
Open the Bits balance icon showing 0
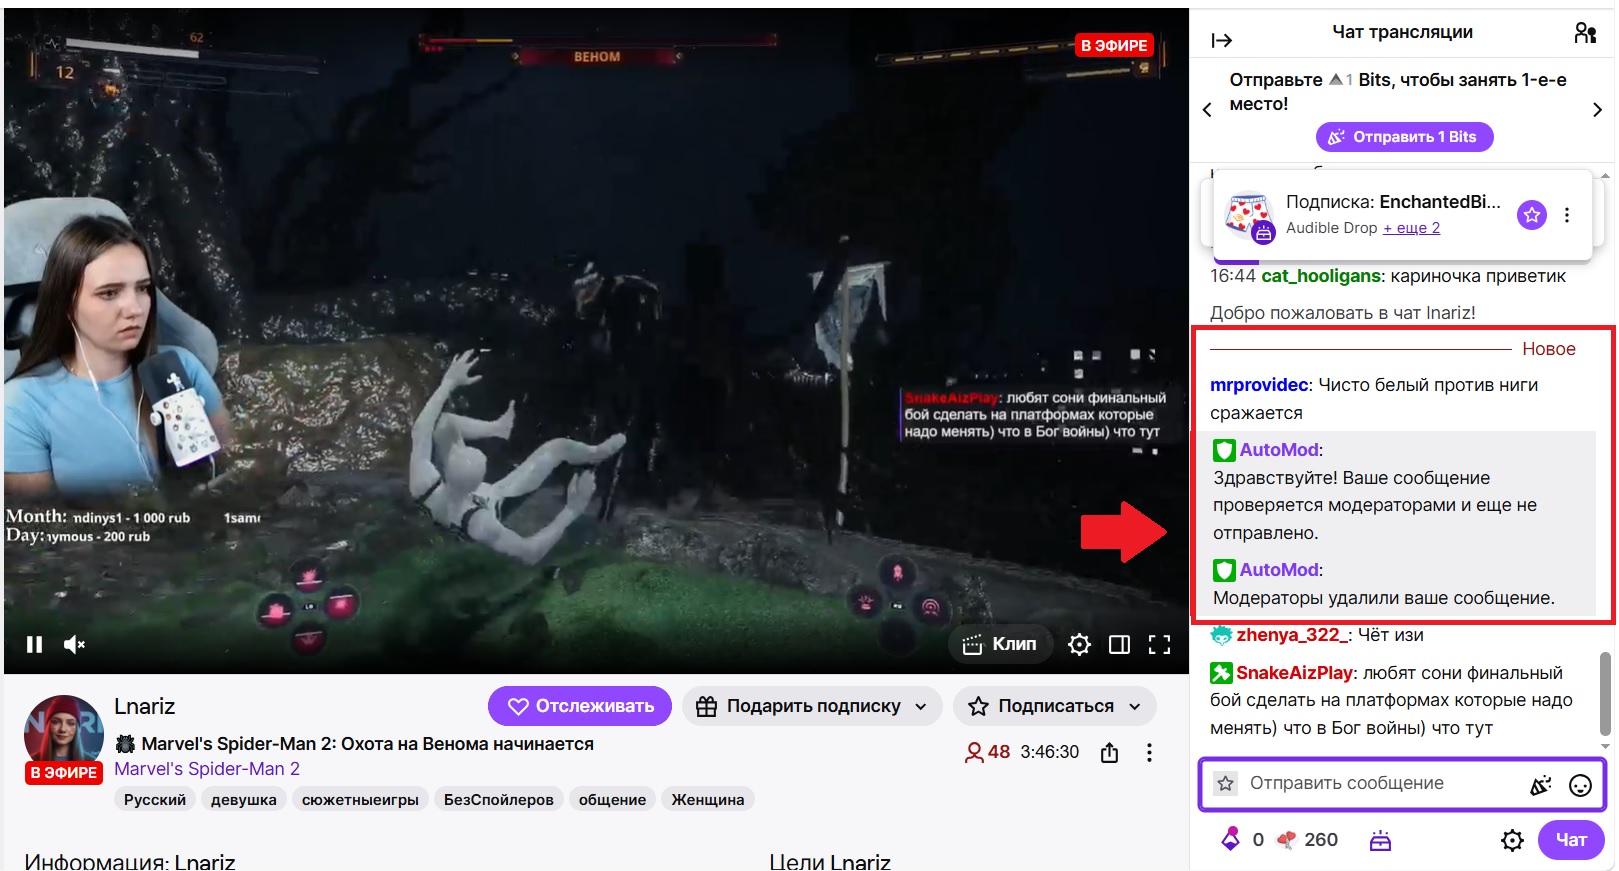pyautogui.click(x=1231, y=839)
